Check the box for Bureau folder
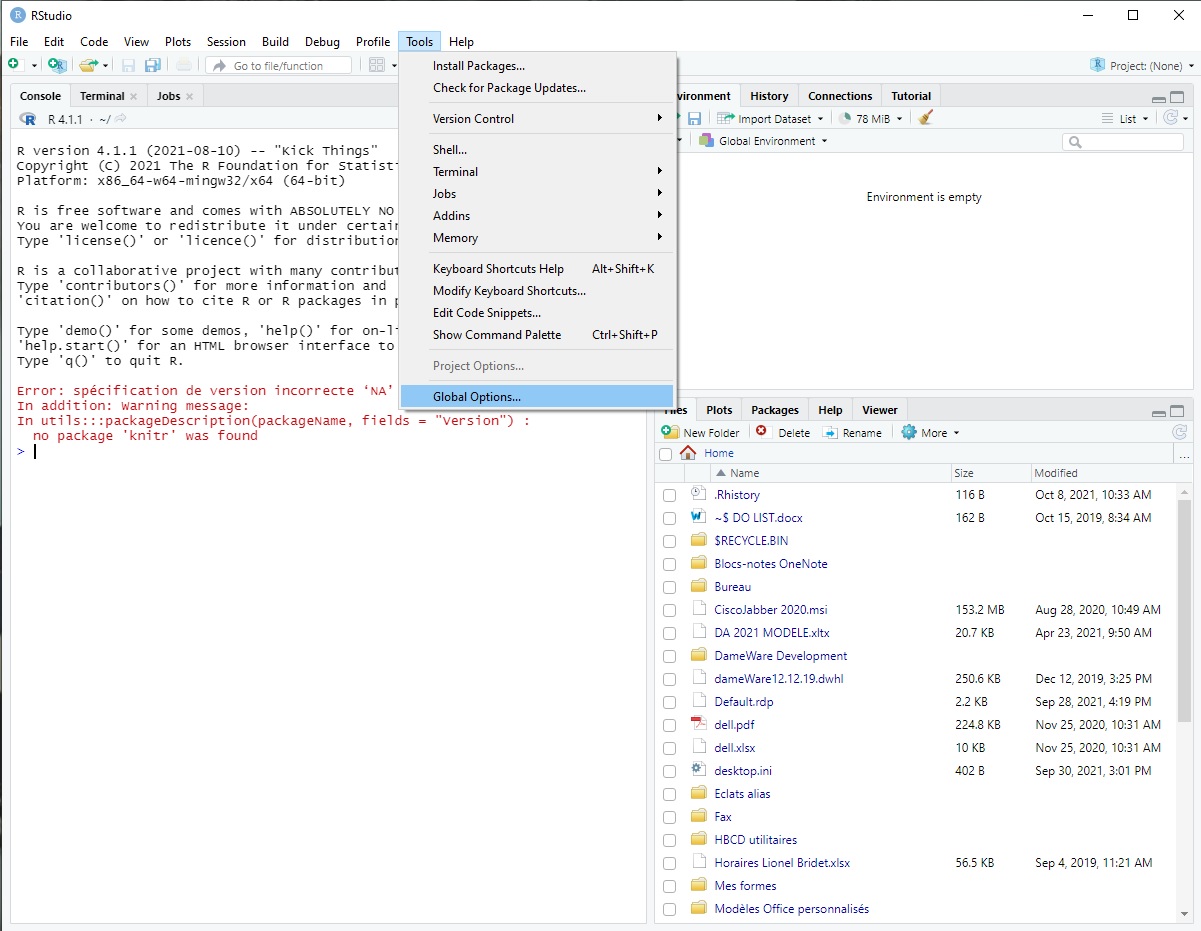Viewport: 1201px width, 931px height. coord(669,587)
